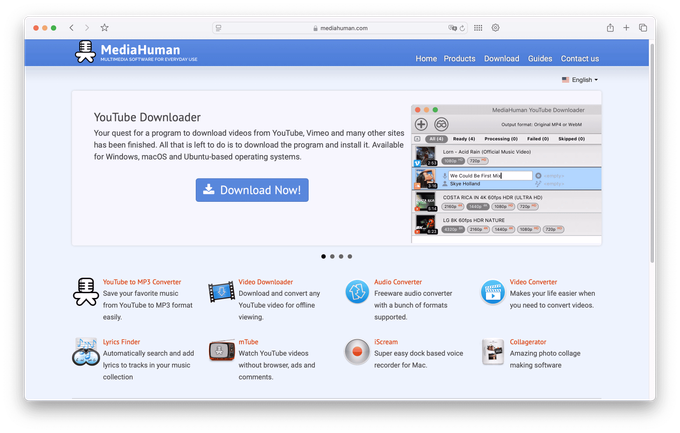
Task: Open the Video Downloader filmstrip icon
Action: pos(221,292)
